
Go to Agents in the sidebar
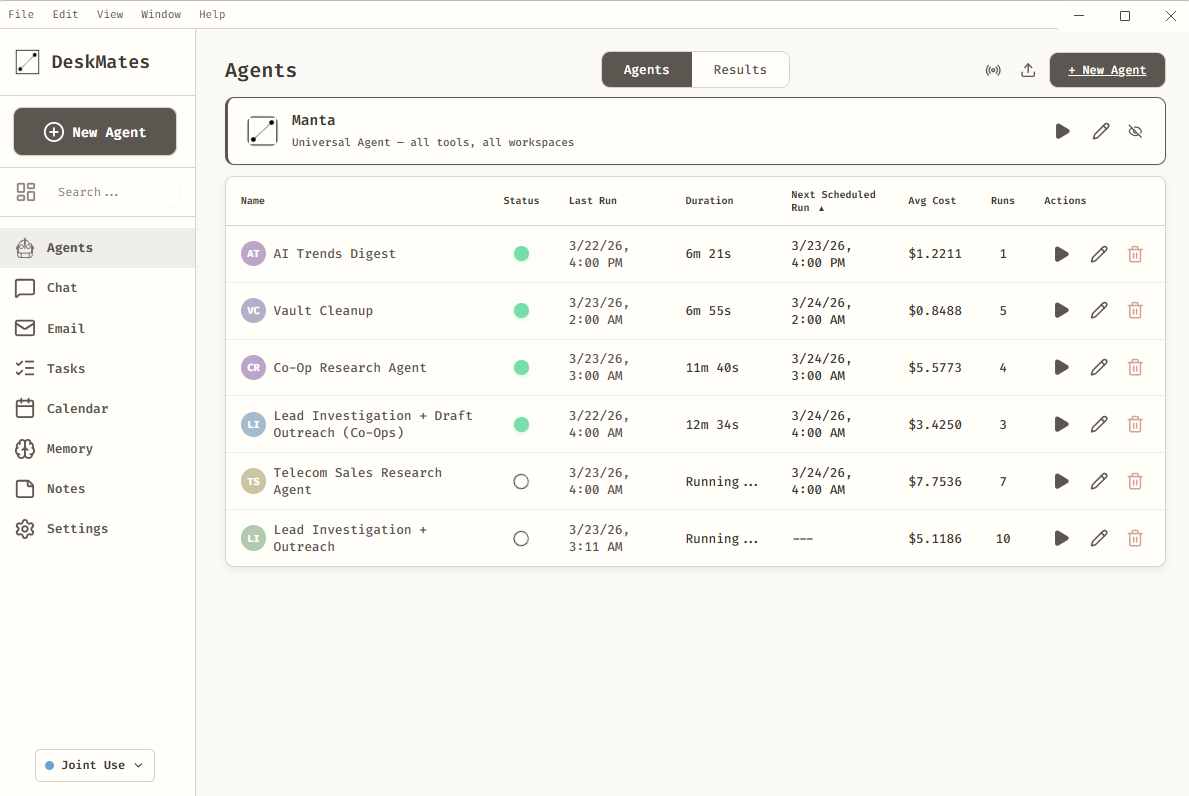tap(97, 248)
